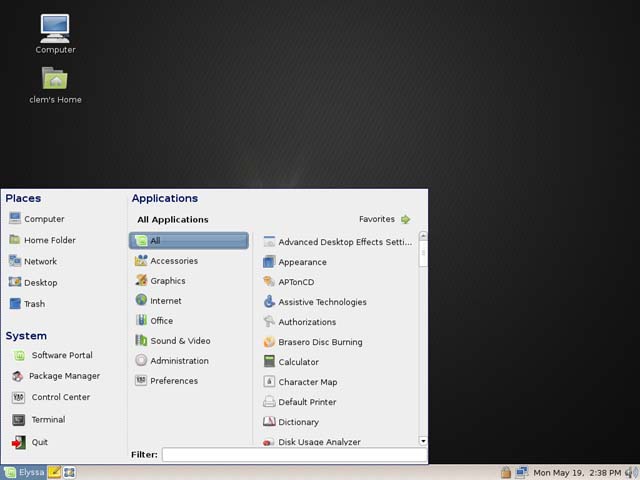Click the Elyssa menu button
Viewport: 640px width, 480px height.
tap(24, 472)
